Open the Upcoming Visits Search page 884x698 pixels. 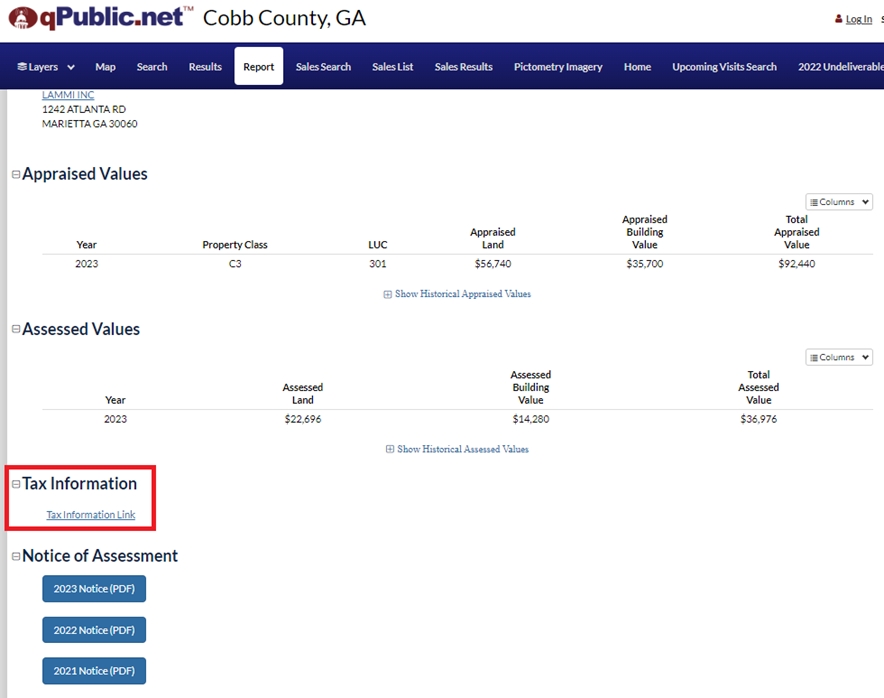click(724, 67)
